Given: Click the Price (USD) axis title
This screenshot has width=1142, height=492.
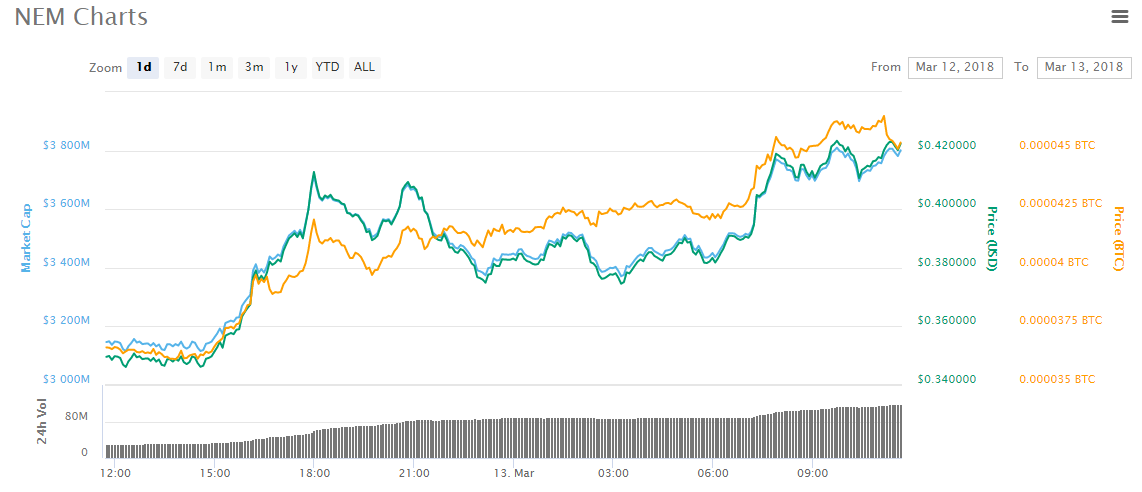Looking at the screenshot, I should coord(991,239).
